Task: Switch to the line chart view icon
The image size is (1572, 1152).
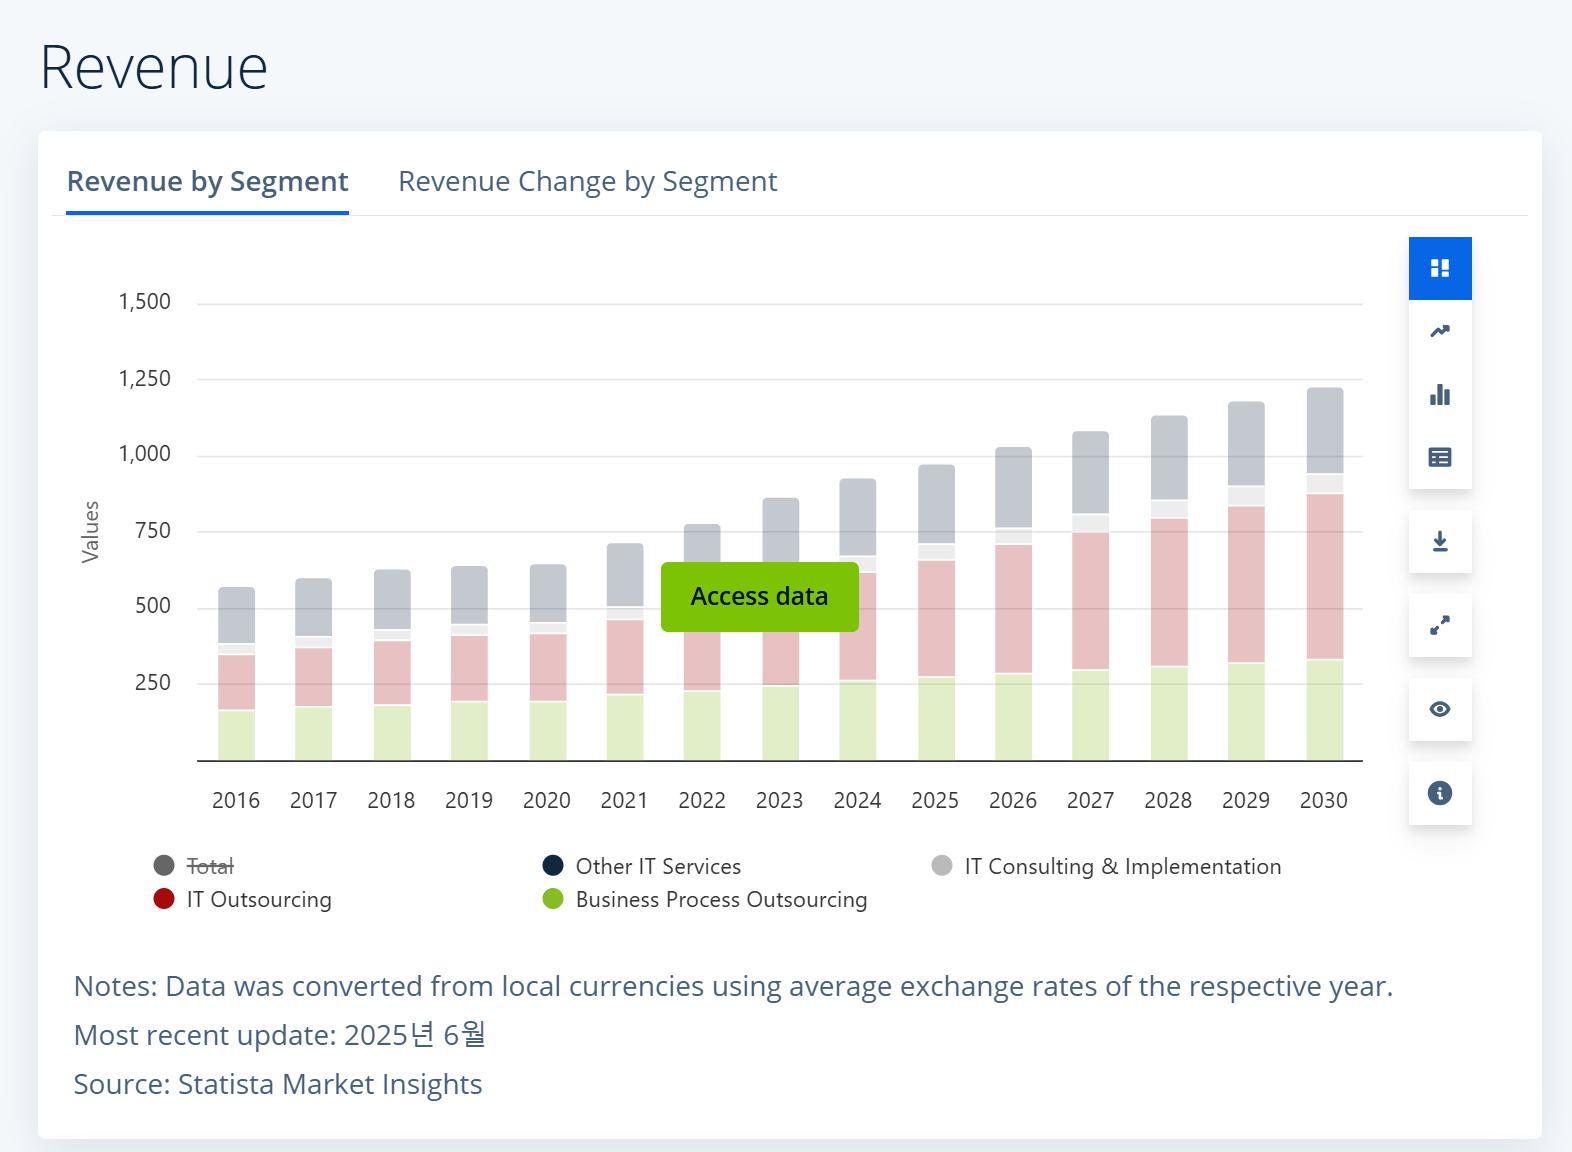Action: pyautogui.click(x=1440, y=332)
